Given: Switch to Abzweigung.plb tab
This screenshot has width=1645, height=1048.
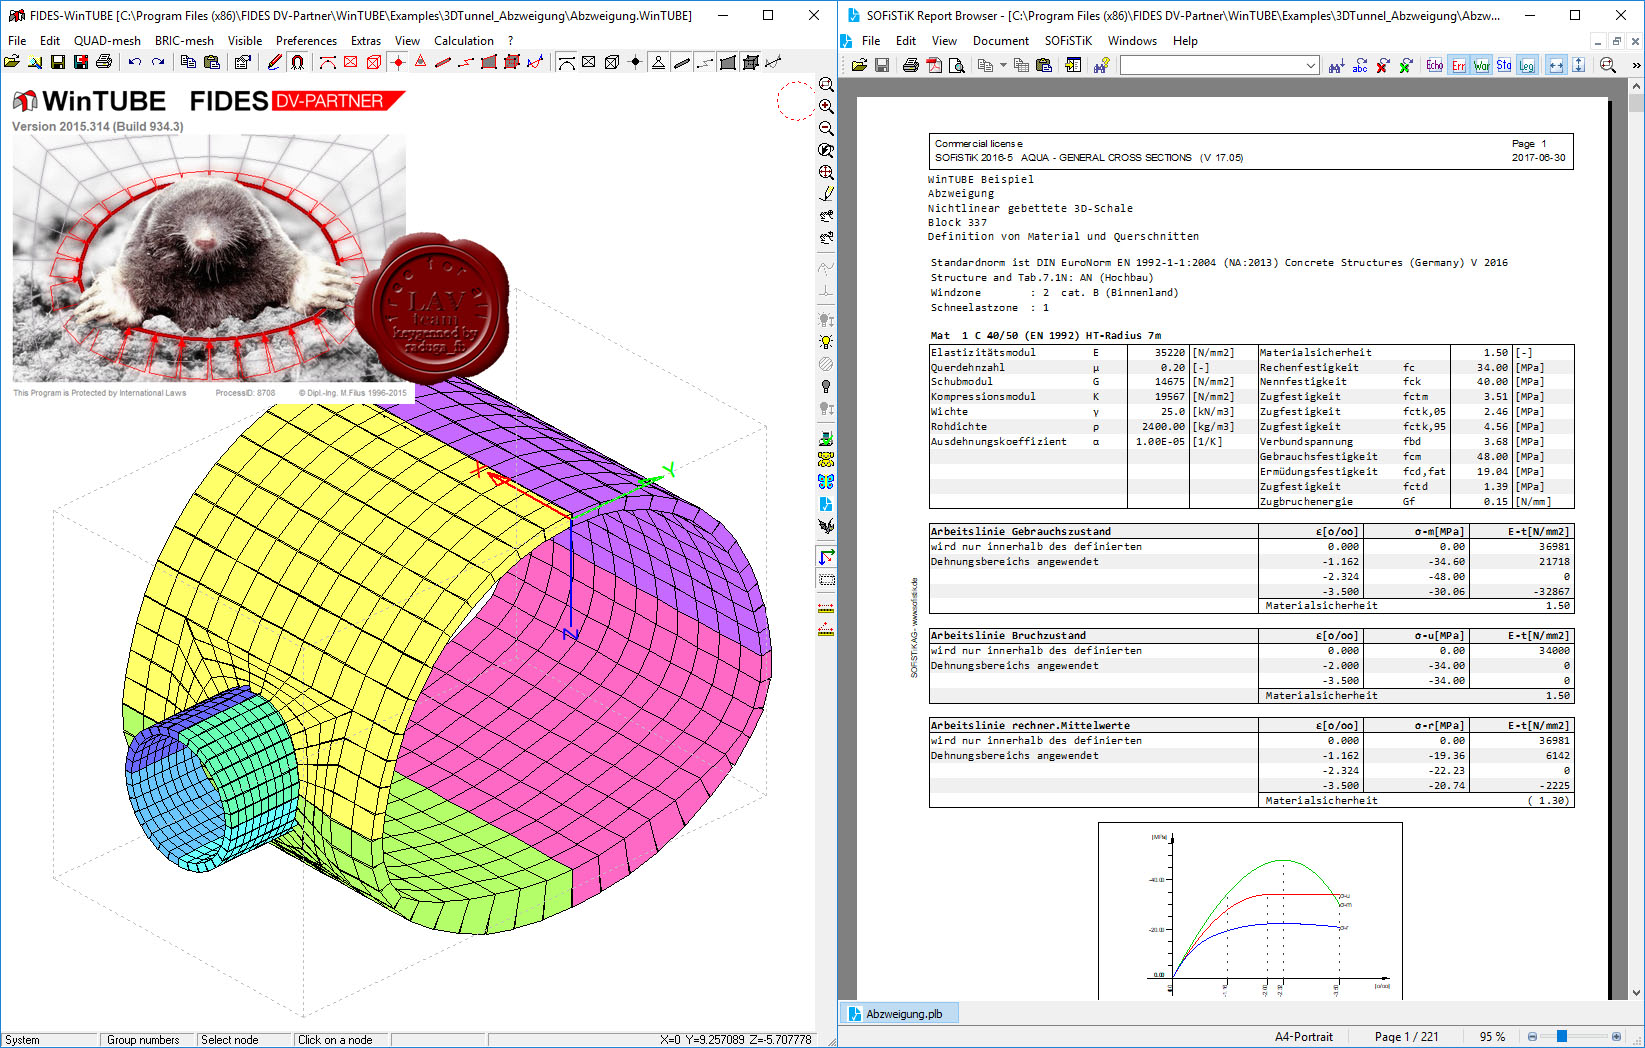Looking at the screenshot, I should pos(898,1013).
